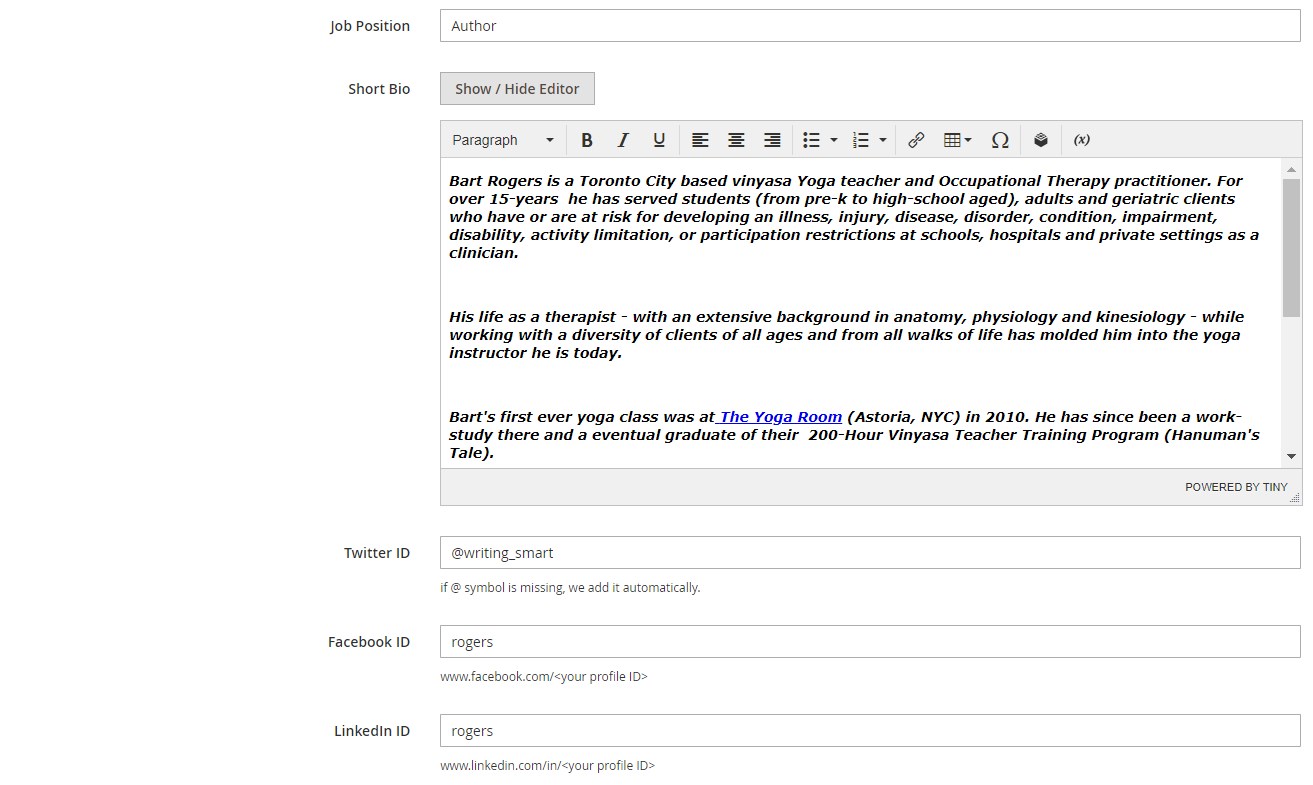Center align text in the editor
The width and height of the screenshot is (1313, 785).
736,140
